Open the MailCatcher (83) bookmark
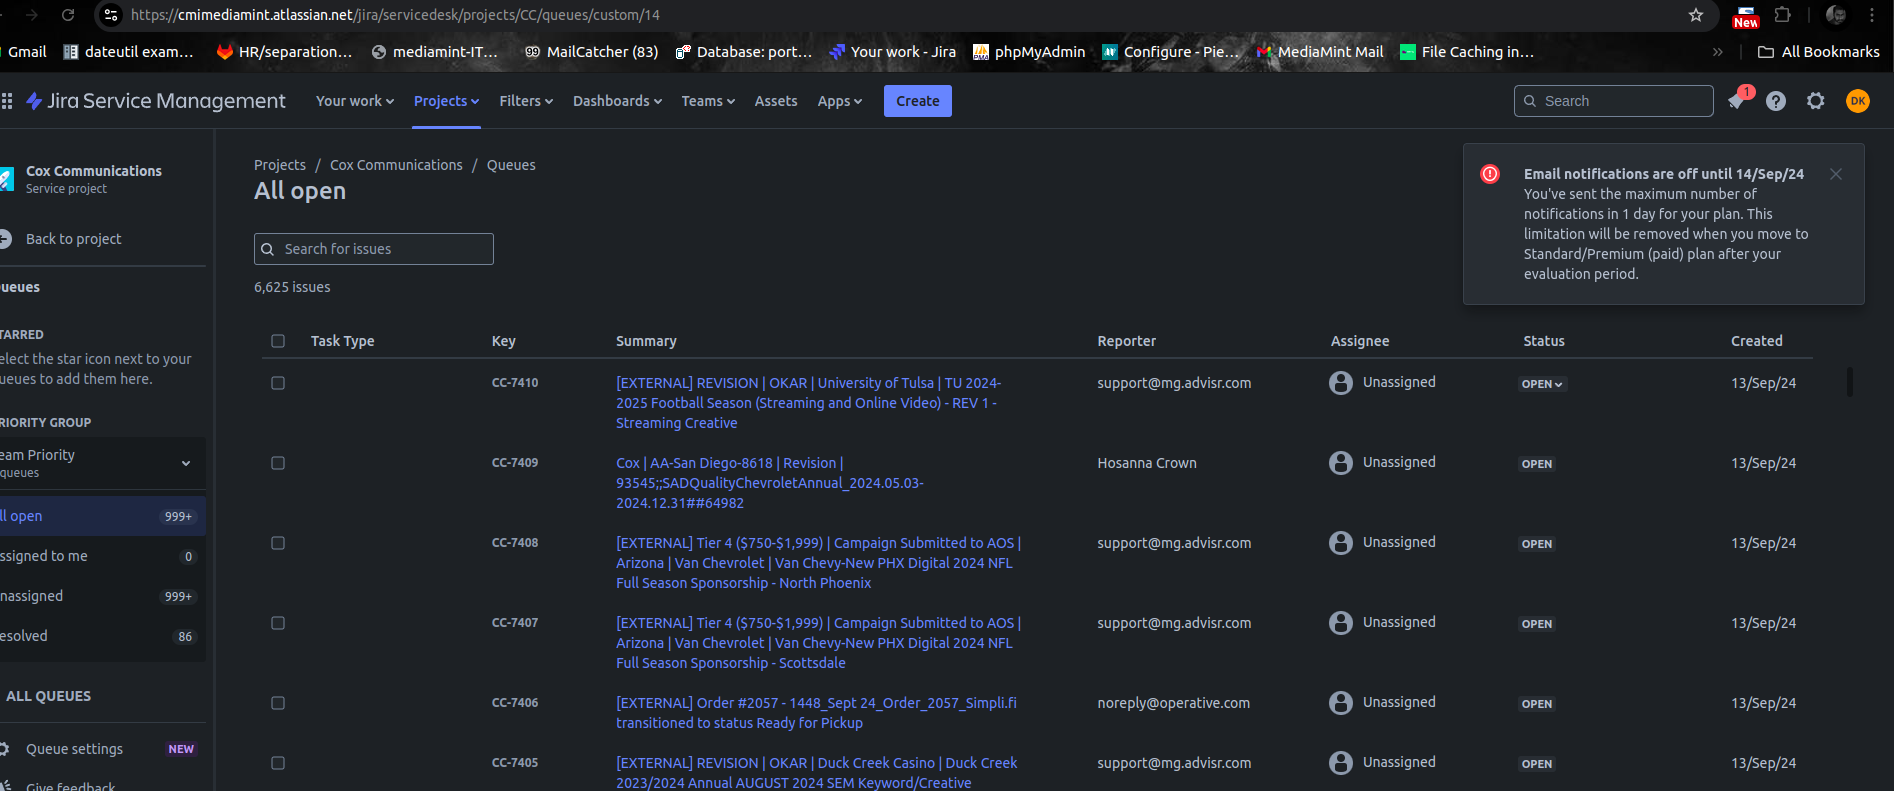The image size is (1894, 791). [591, 52]
